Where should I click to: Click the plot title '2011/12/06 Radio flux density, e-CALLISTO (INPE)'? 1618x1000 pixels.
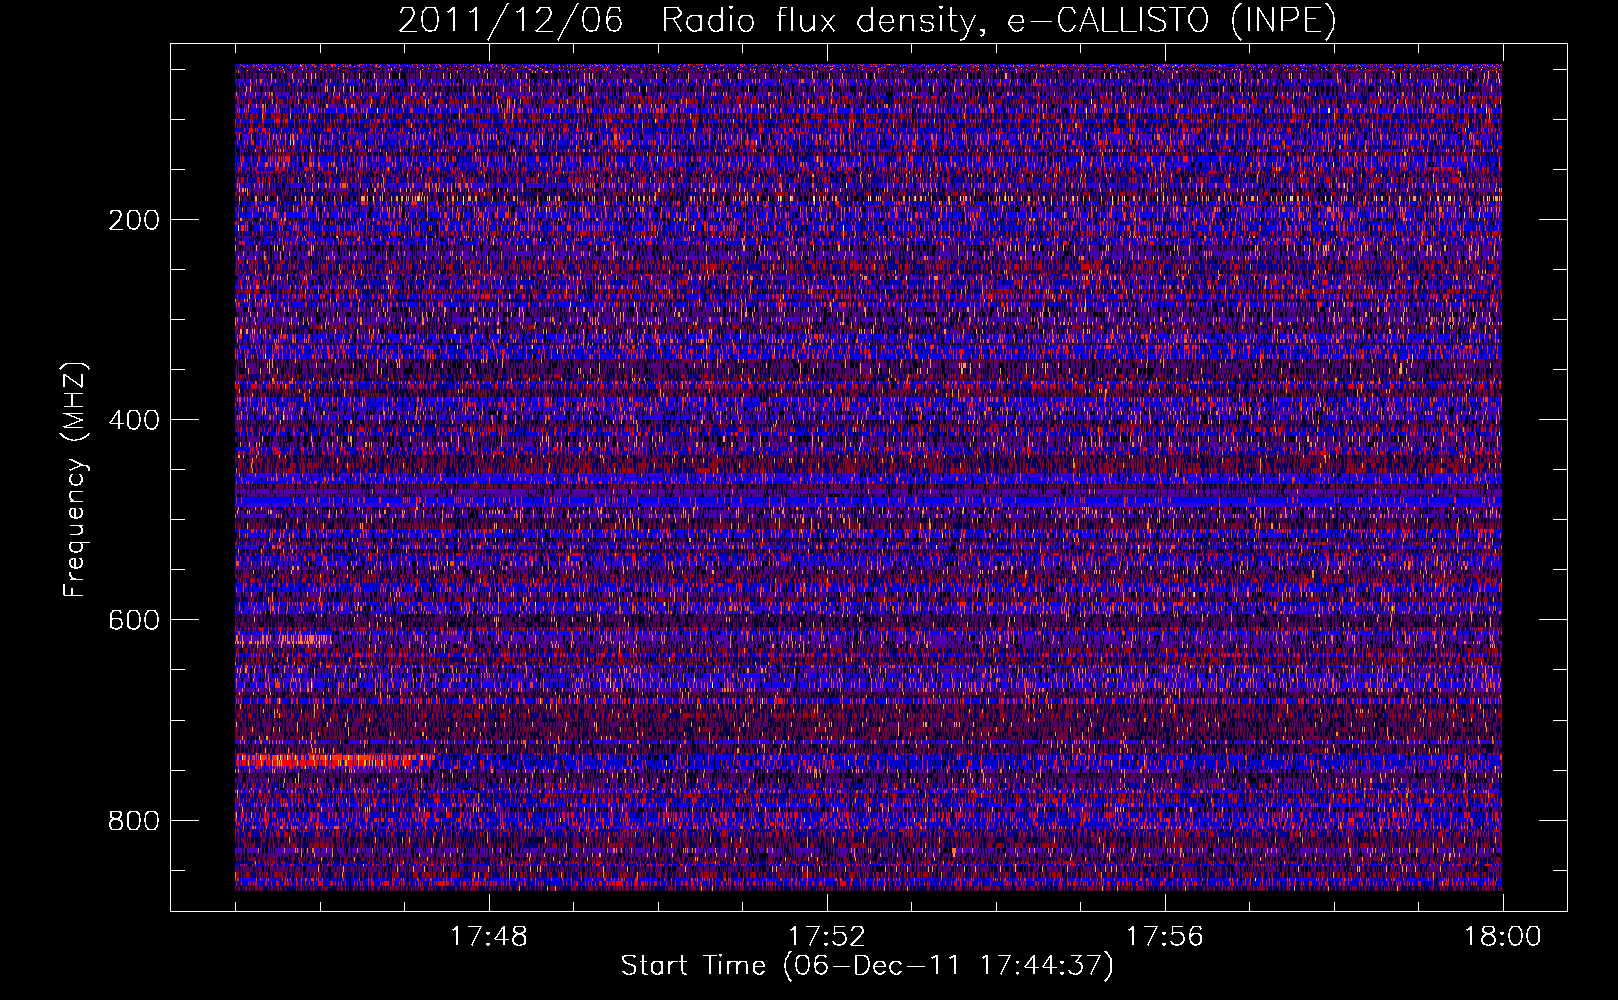point(867,20)
